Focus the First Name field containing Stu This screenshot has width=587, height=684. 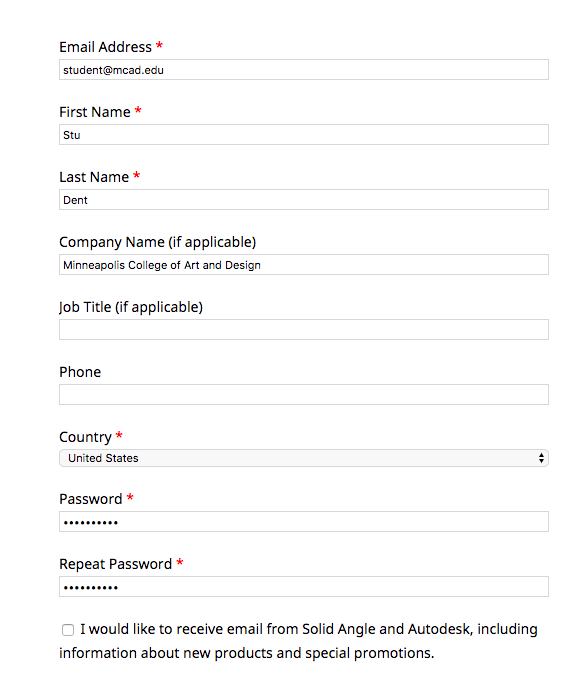[x=304, y=135]
